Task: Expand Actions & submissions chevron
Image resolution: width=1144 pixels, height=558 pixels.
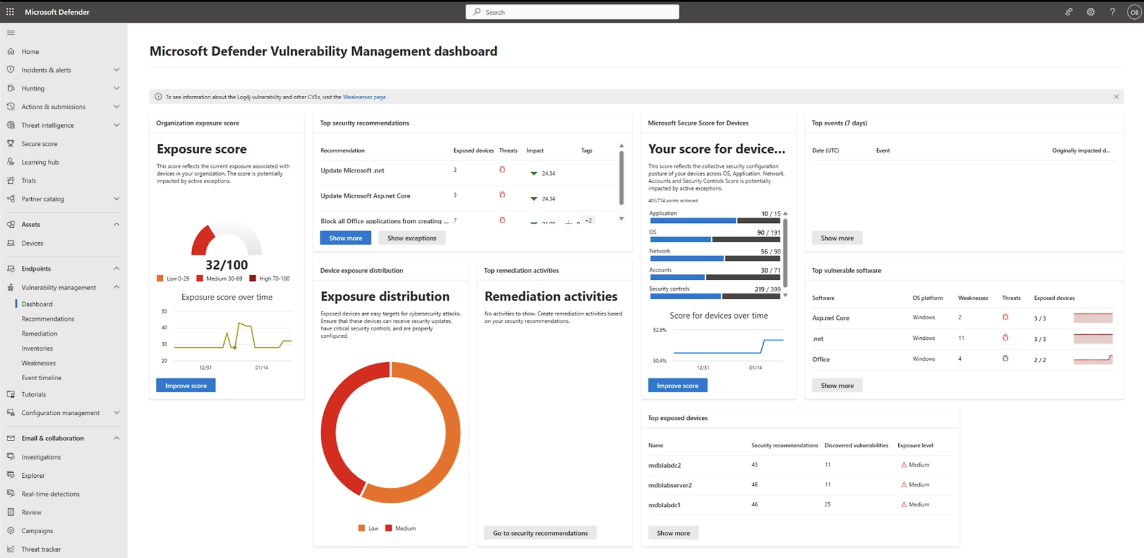Action: [117, 106]
